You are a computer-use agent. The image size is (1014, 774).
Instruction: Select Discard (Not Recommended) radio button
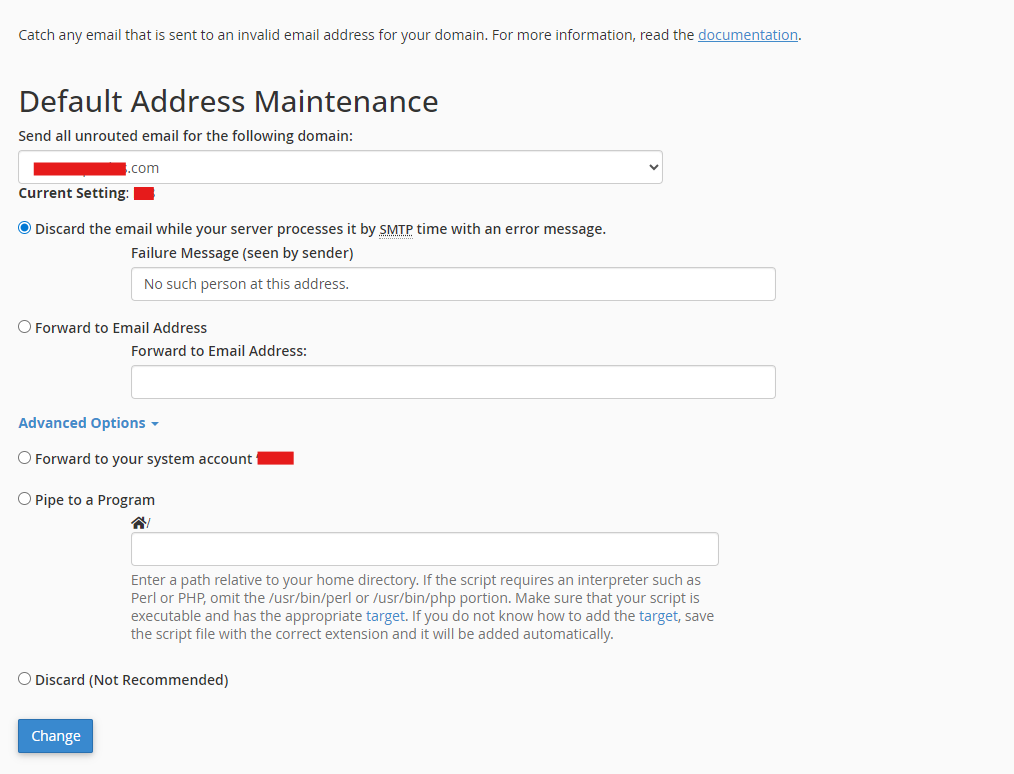25,679
